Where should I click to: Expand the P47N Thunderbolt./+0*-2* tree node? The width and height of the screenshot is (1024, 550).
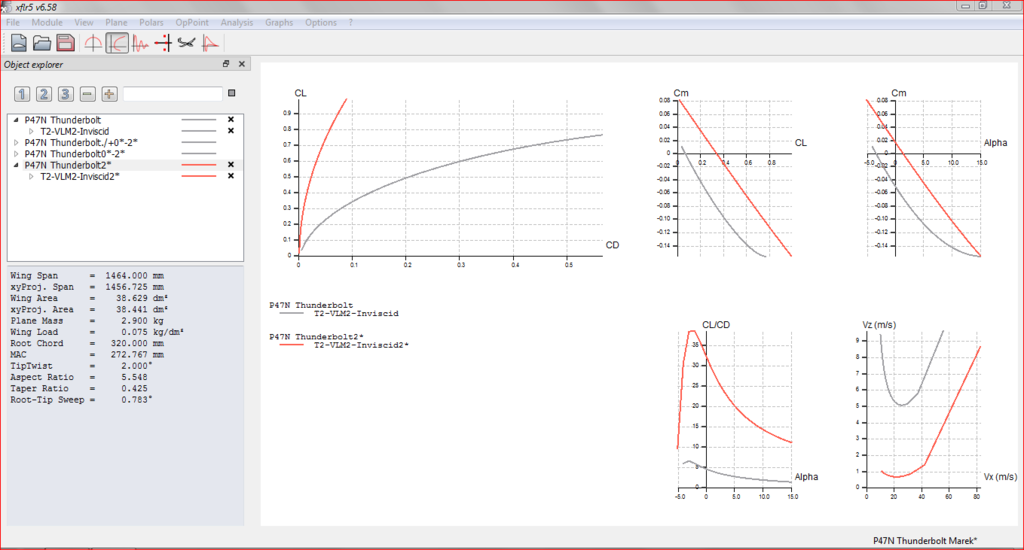coord(15,142)
